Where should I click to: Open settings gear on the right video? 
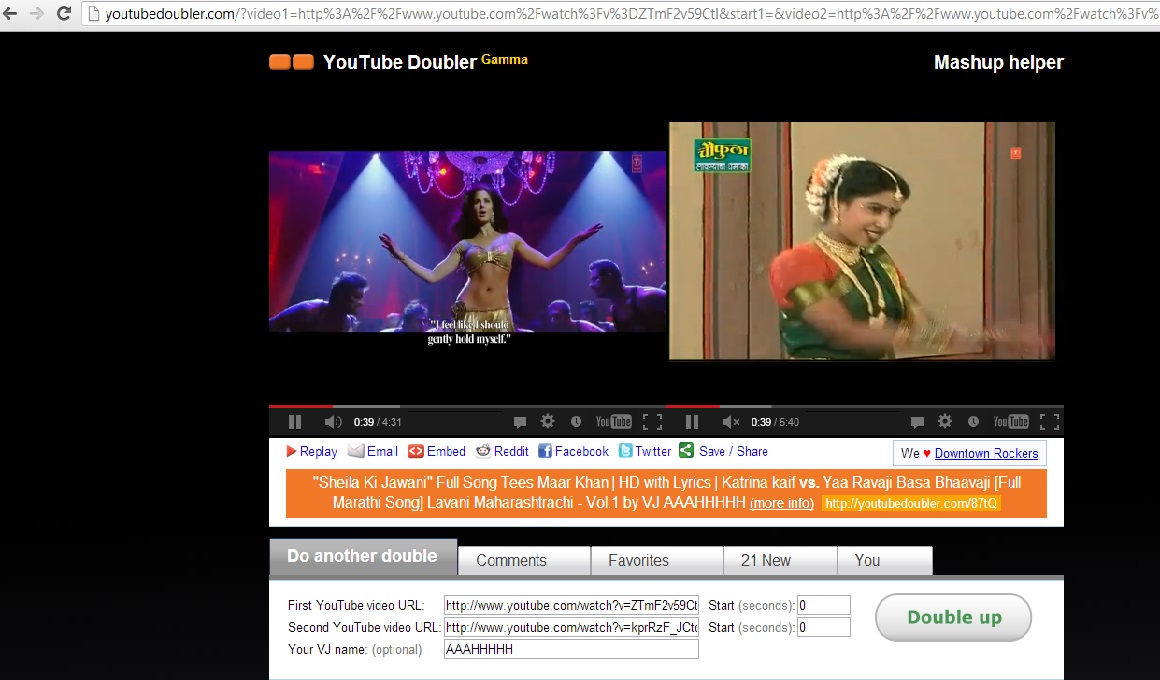point(945,421)
